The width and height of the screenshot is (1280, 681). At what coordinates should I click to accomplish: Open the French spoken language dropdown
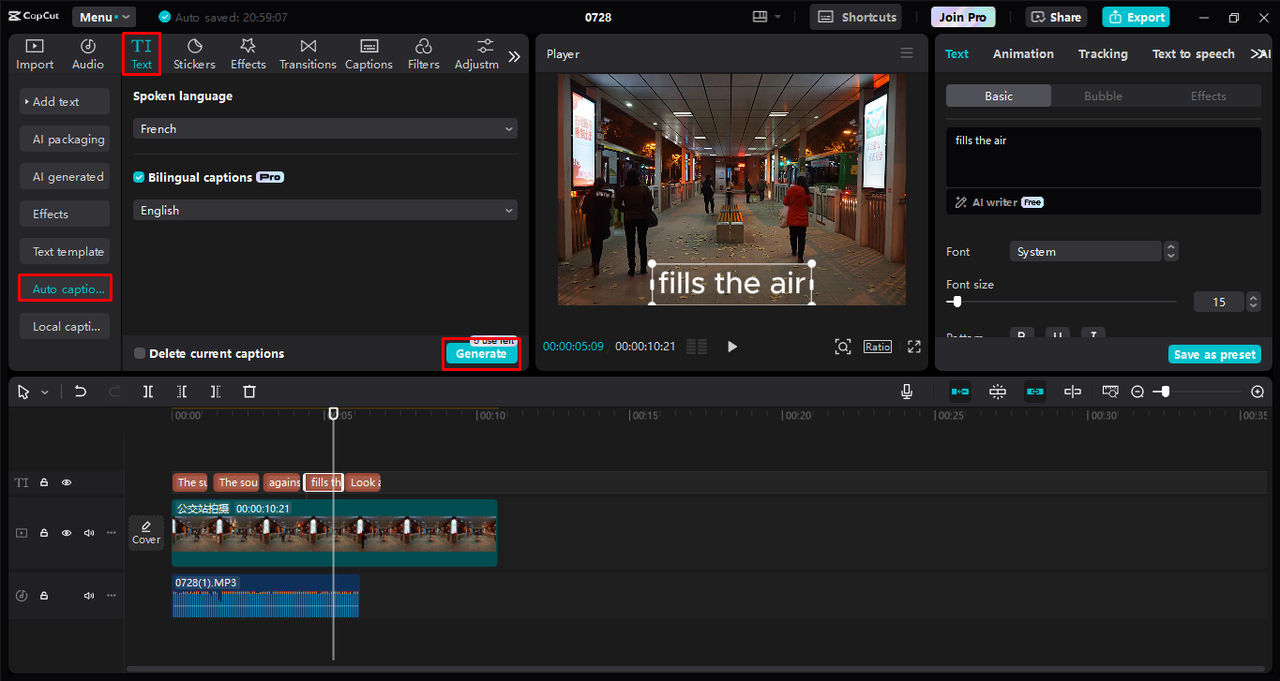pyautogui.click(x=325, y=129)
